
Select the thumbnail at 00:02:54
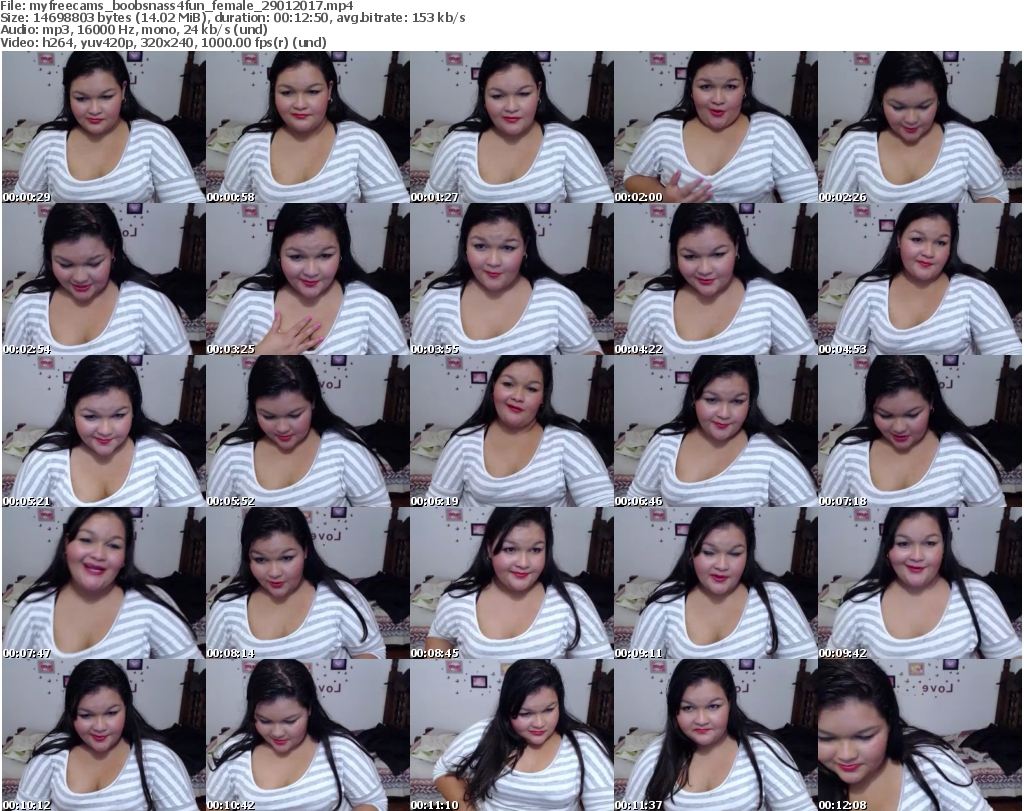(x=104, y=279)
